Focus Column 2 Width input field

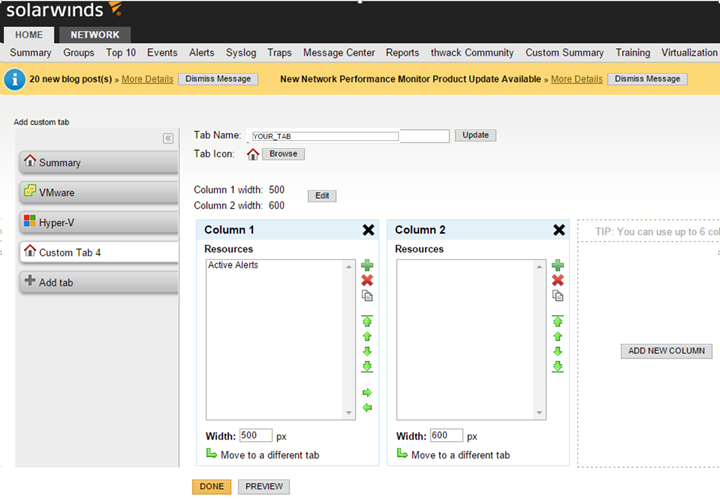[446, 435]
